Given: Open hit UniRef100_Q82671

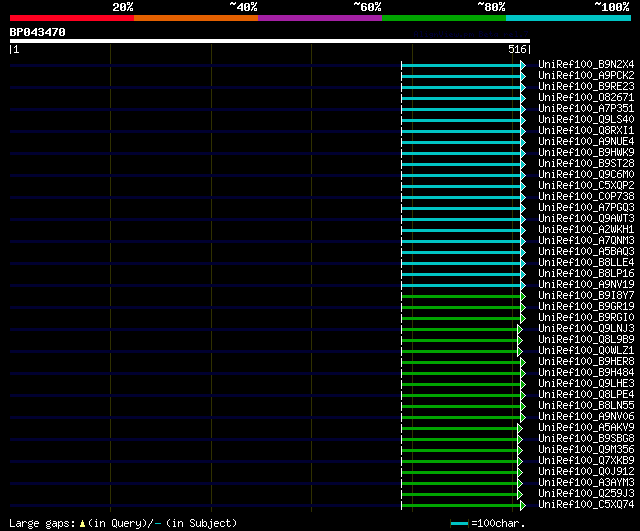Looking at the screenshot, I should click(586, 98).
